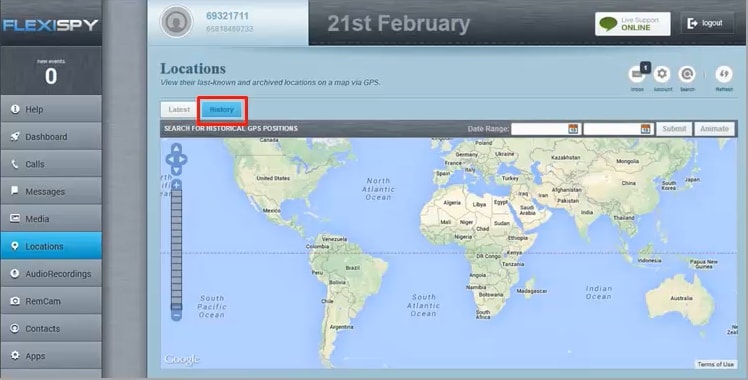The image size is (748, 380).
Task: Click the logout button
Action: 706,23
